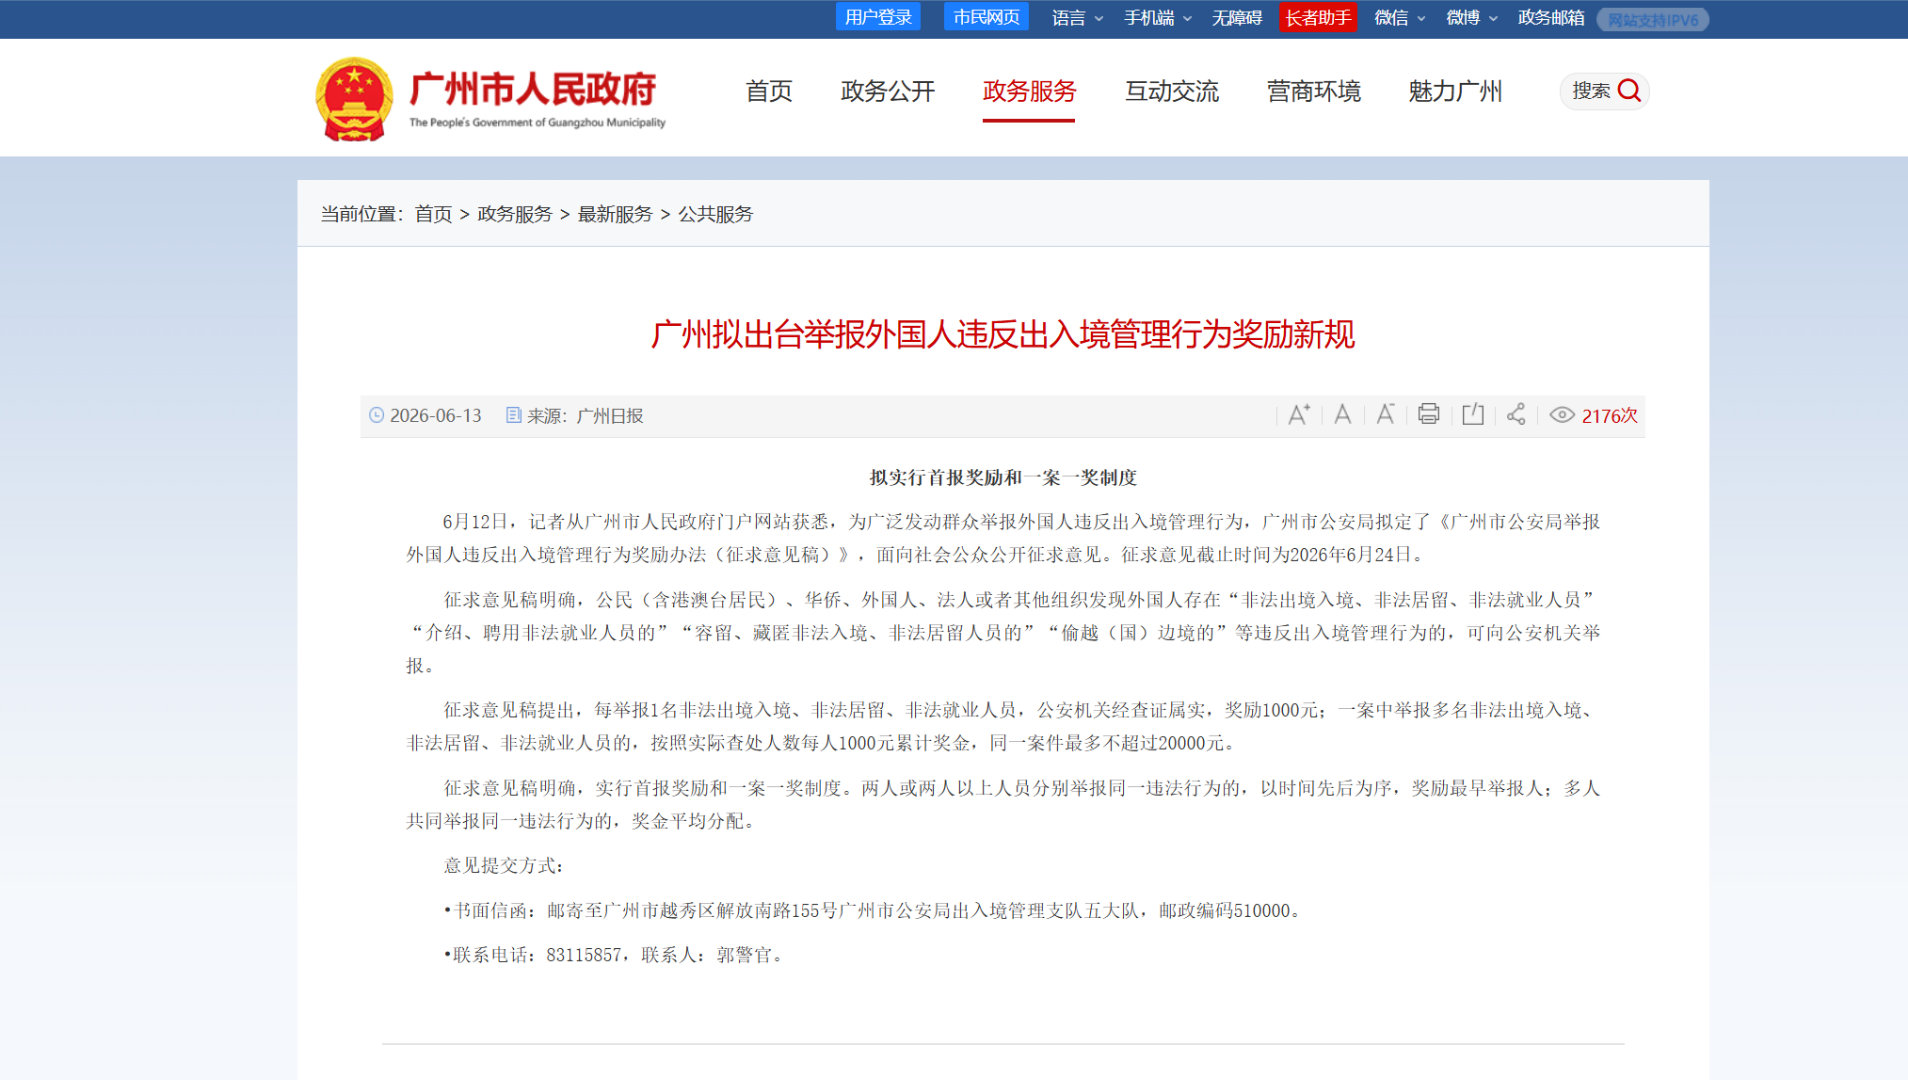Click the 书面信函 mailing address line

872,911
